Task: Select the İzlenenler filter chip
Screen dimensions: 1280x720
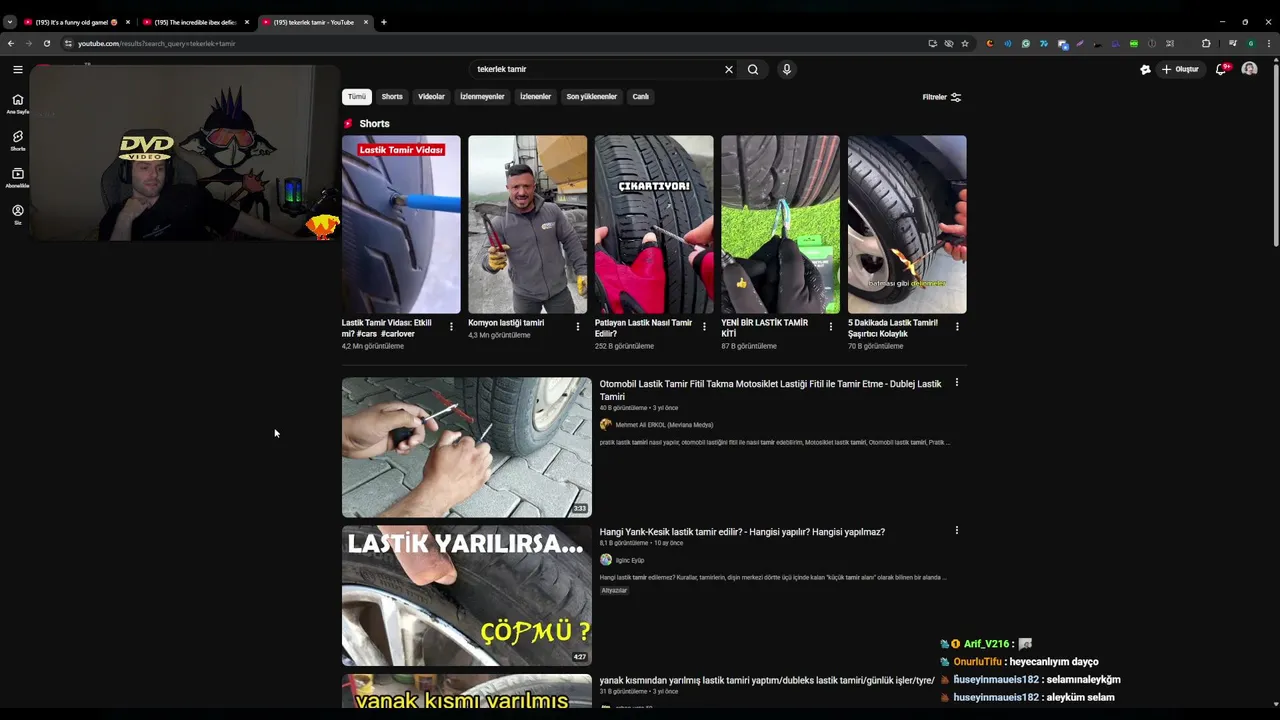Action: 535,97
